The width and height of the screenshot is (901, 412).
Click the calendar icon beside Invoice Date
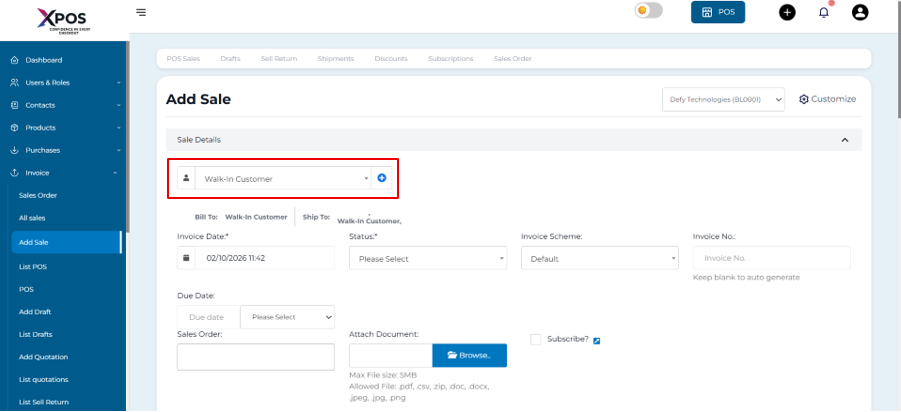pyautogui.click(x=186, y=258)
